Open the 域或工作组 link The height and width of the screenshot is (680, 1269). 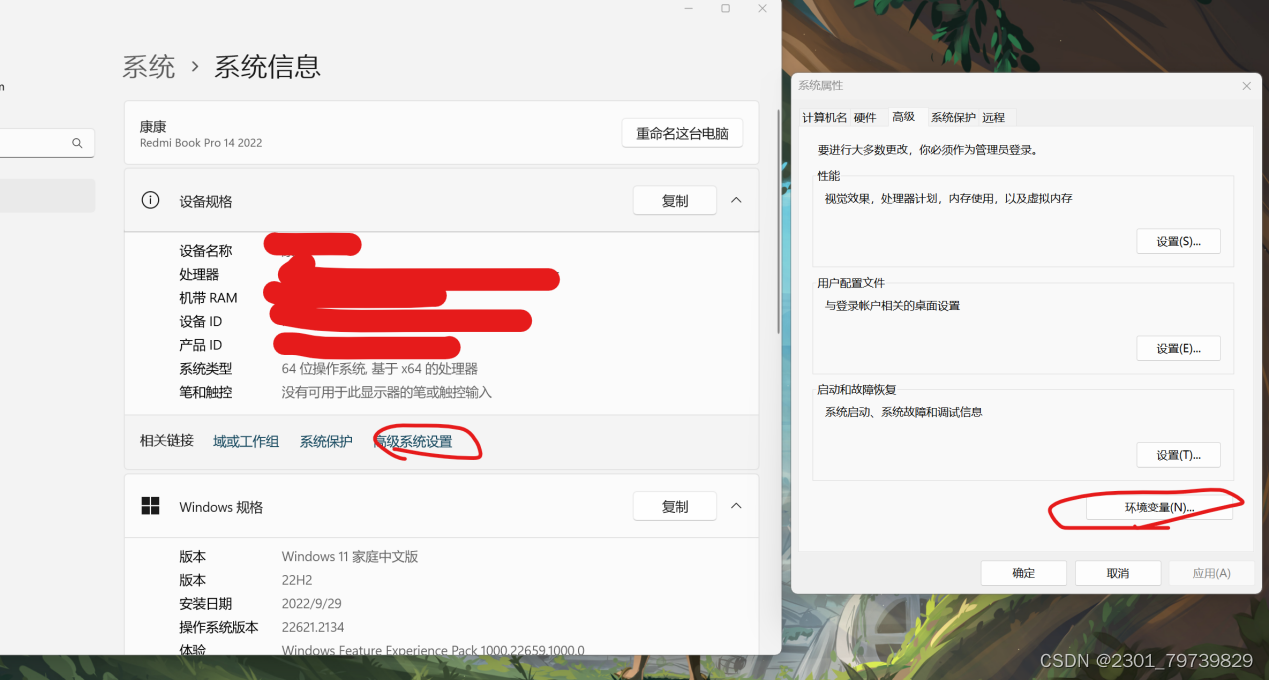click(x=246, y=441)
